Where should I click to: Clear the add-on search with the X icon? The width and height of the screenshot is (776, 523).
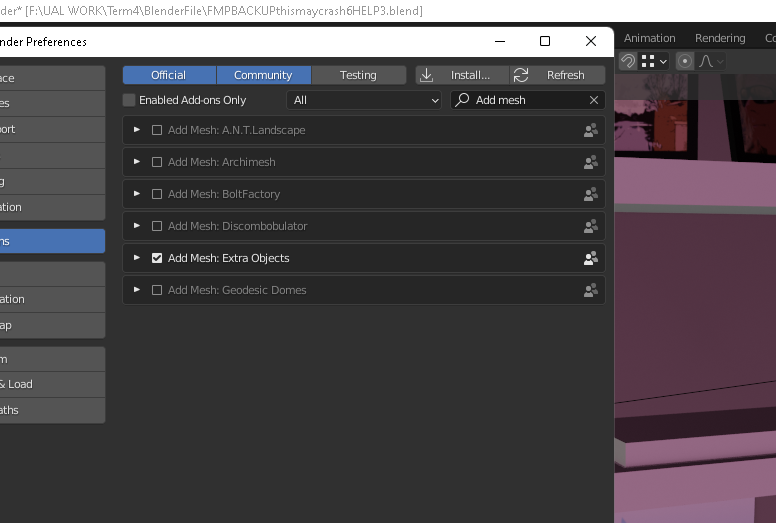tap(594, 100)
